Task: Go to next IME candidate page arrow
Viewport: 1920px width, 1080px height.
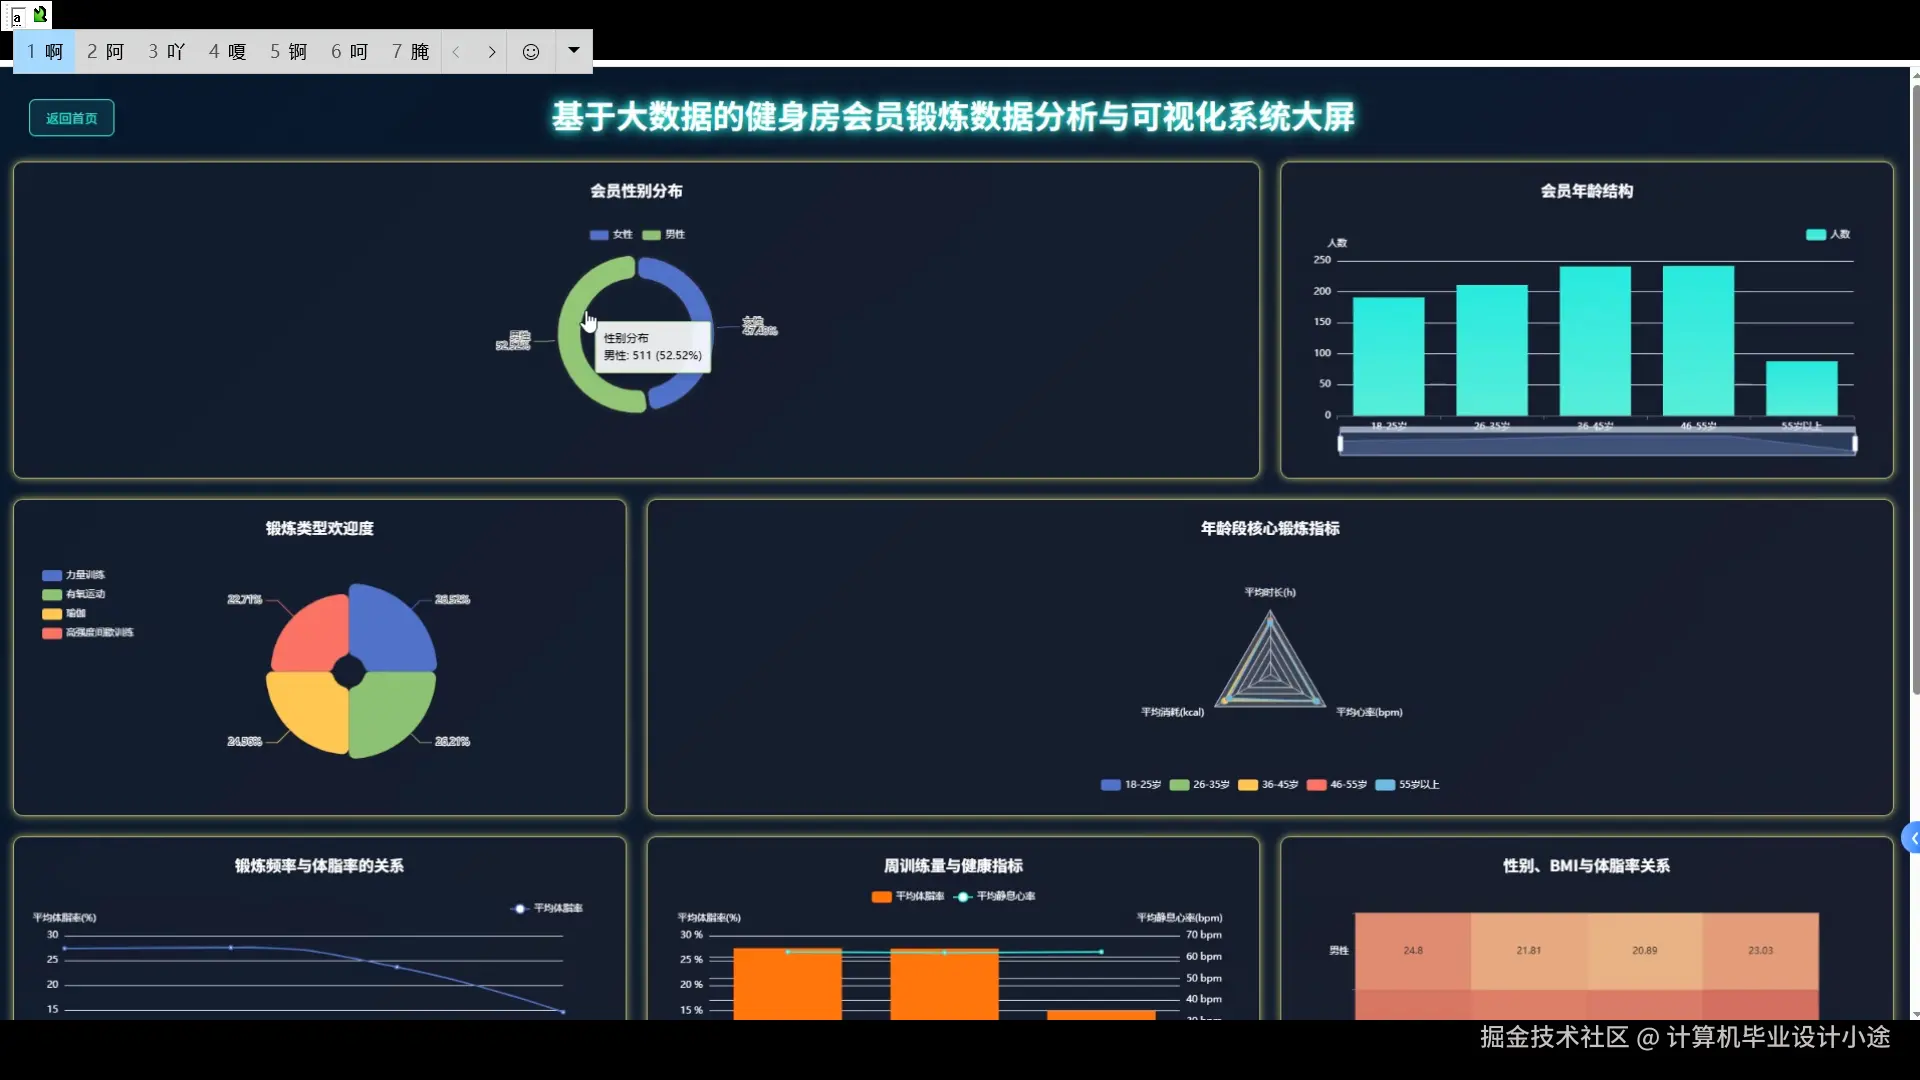Action: pyautogui.click(x=492, y=52)
